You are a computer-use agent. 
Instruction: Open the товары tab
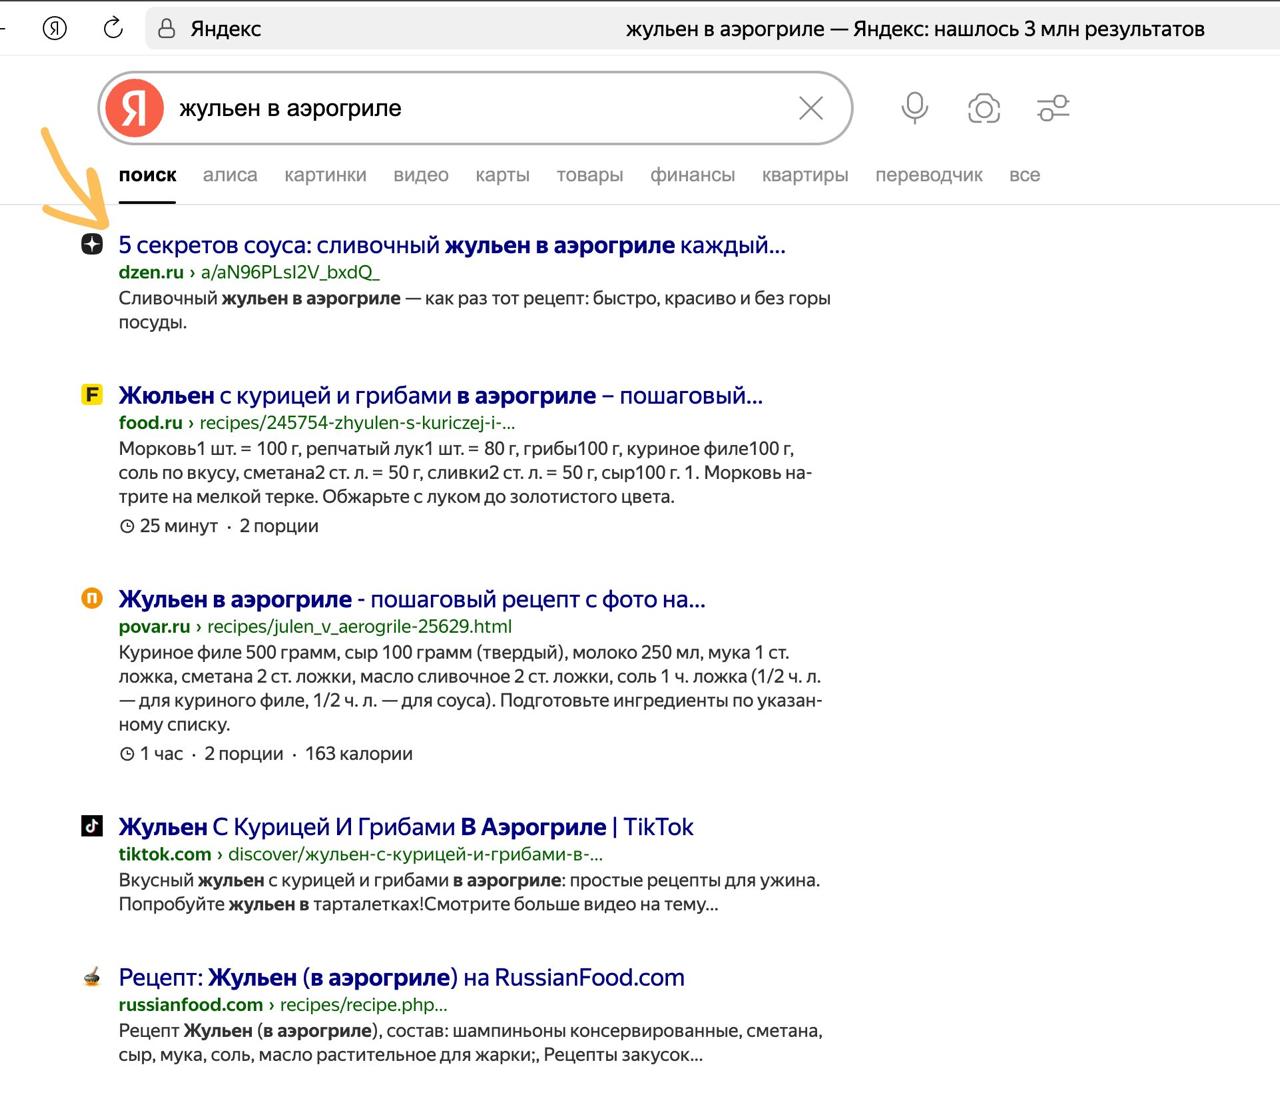(590, 175)
